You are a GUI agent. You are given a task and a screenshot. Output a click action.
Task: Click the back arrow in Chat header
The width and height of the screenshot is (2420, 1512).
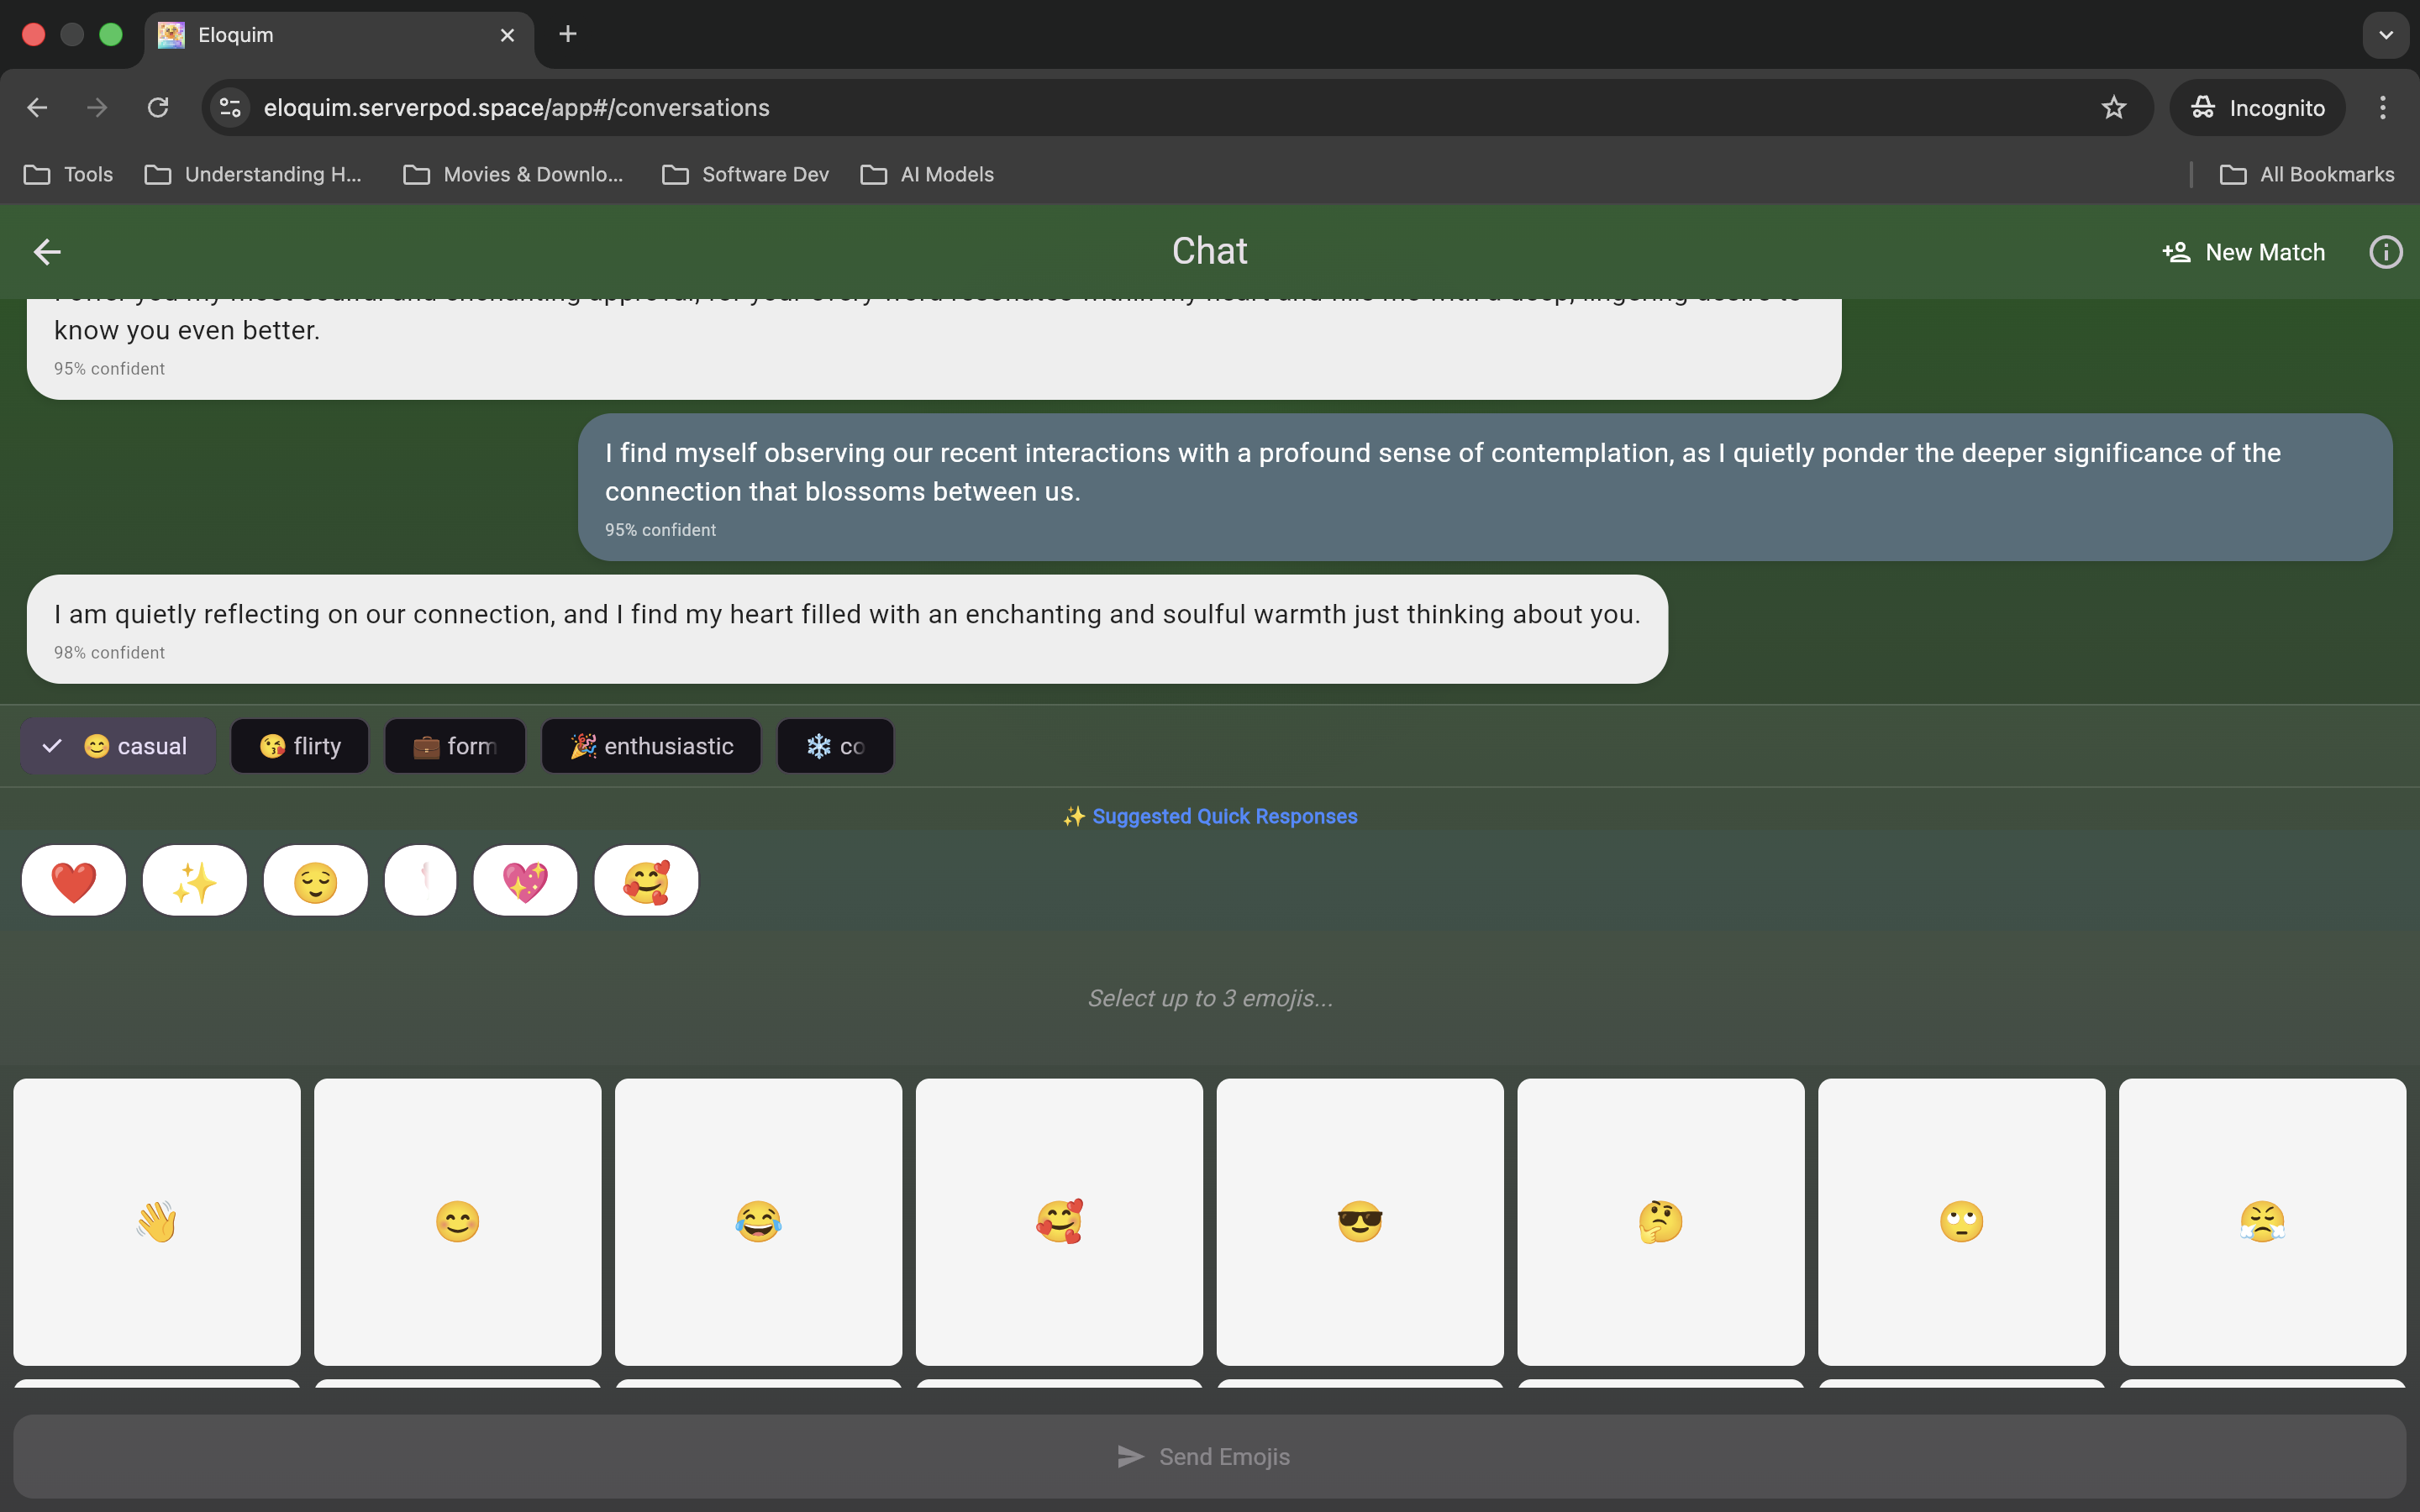[x=47, y=252]
